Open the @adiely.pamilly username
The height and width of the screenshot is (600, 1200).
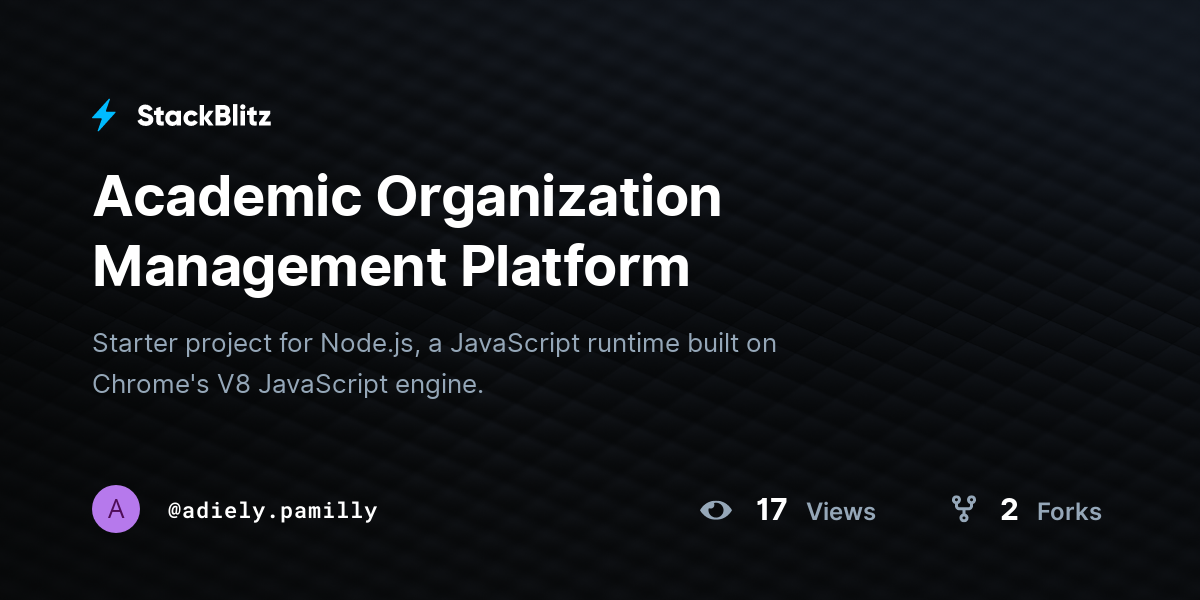[x=272, y=511]
